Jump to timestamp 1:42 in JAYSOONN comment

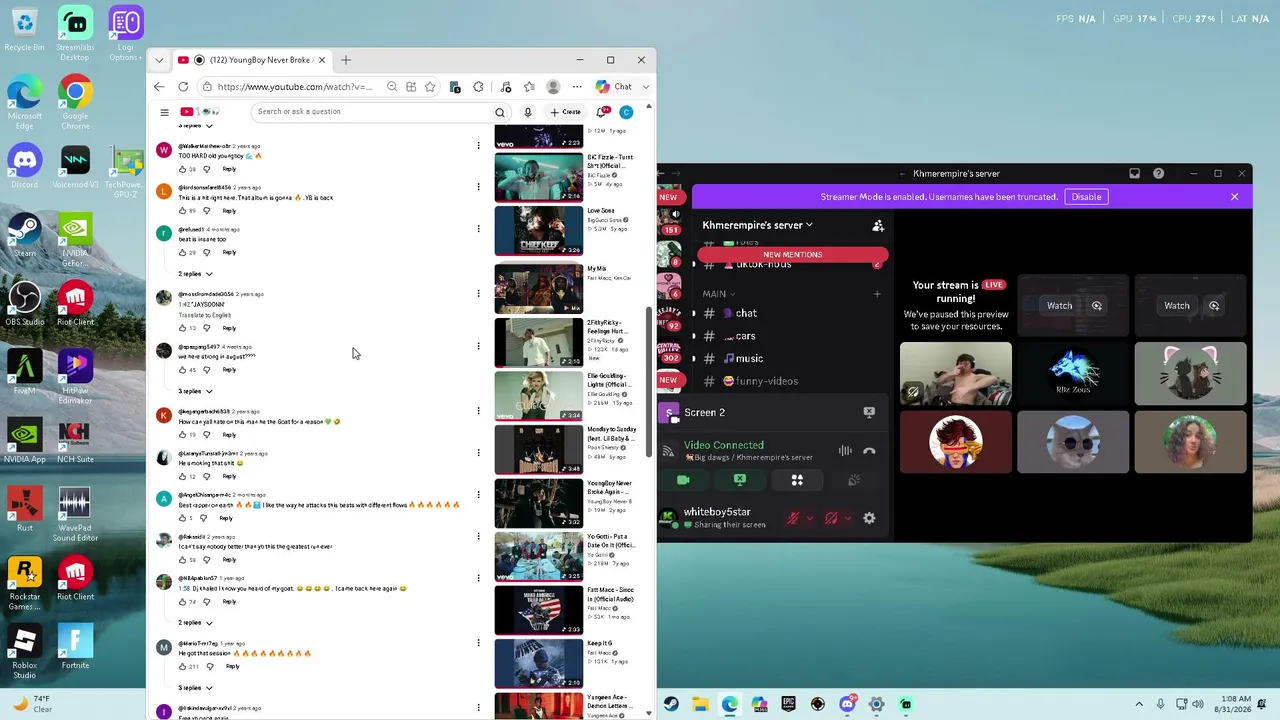coord(184,304)
